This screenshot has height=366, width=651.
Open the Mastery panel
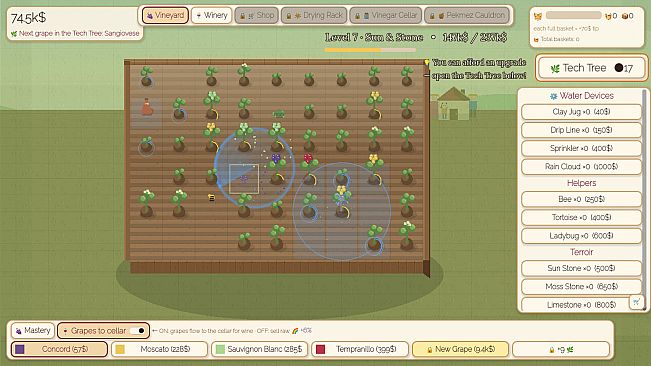pos(33,331)
